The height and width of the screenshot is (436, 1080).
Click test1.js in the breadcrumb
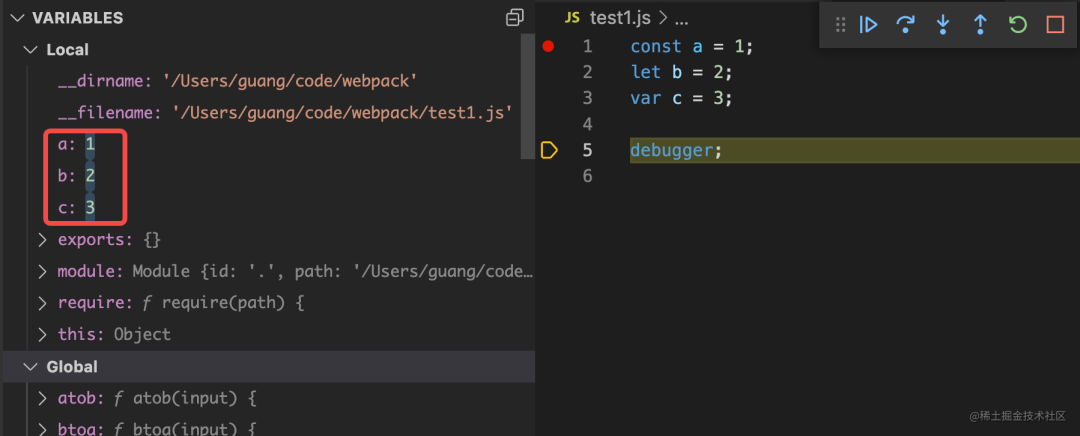tap(620, 18)
